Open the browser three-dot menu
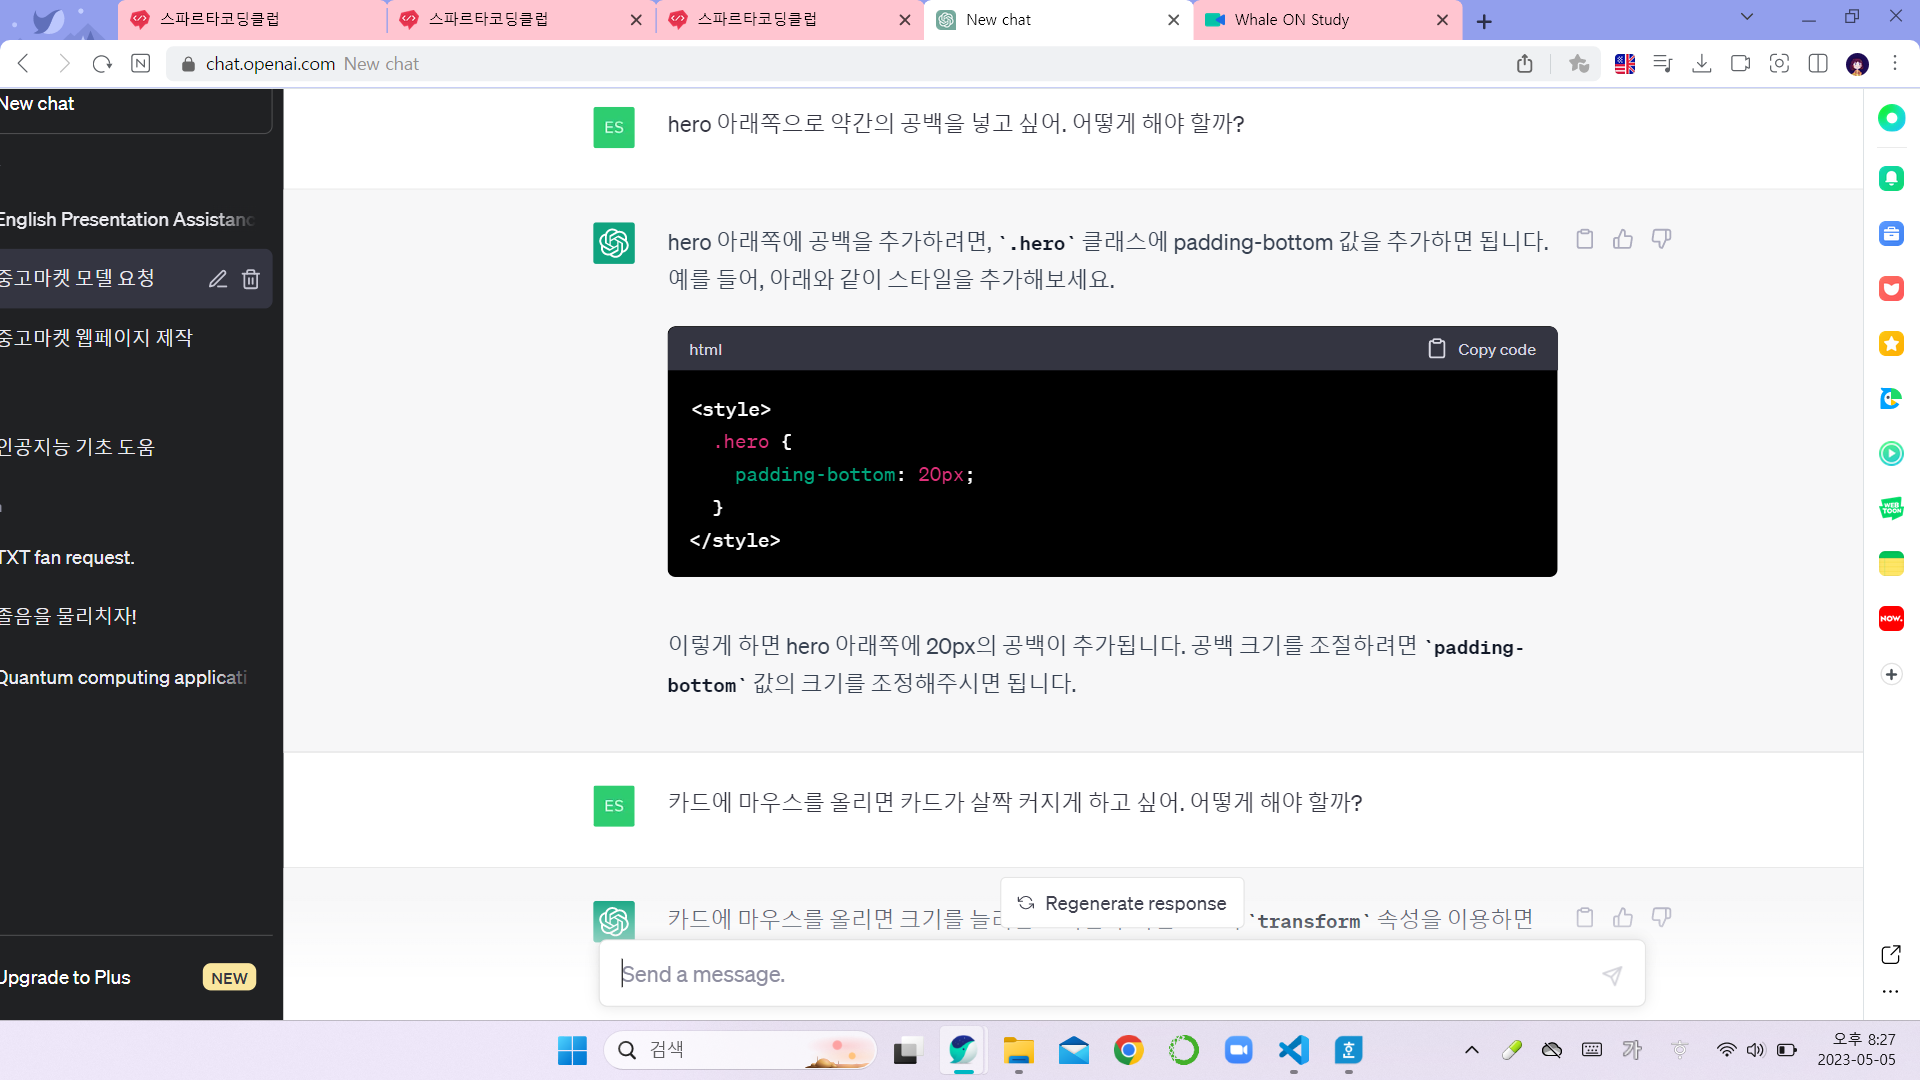 click(x=1895, y=63)
